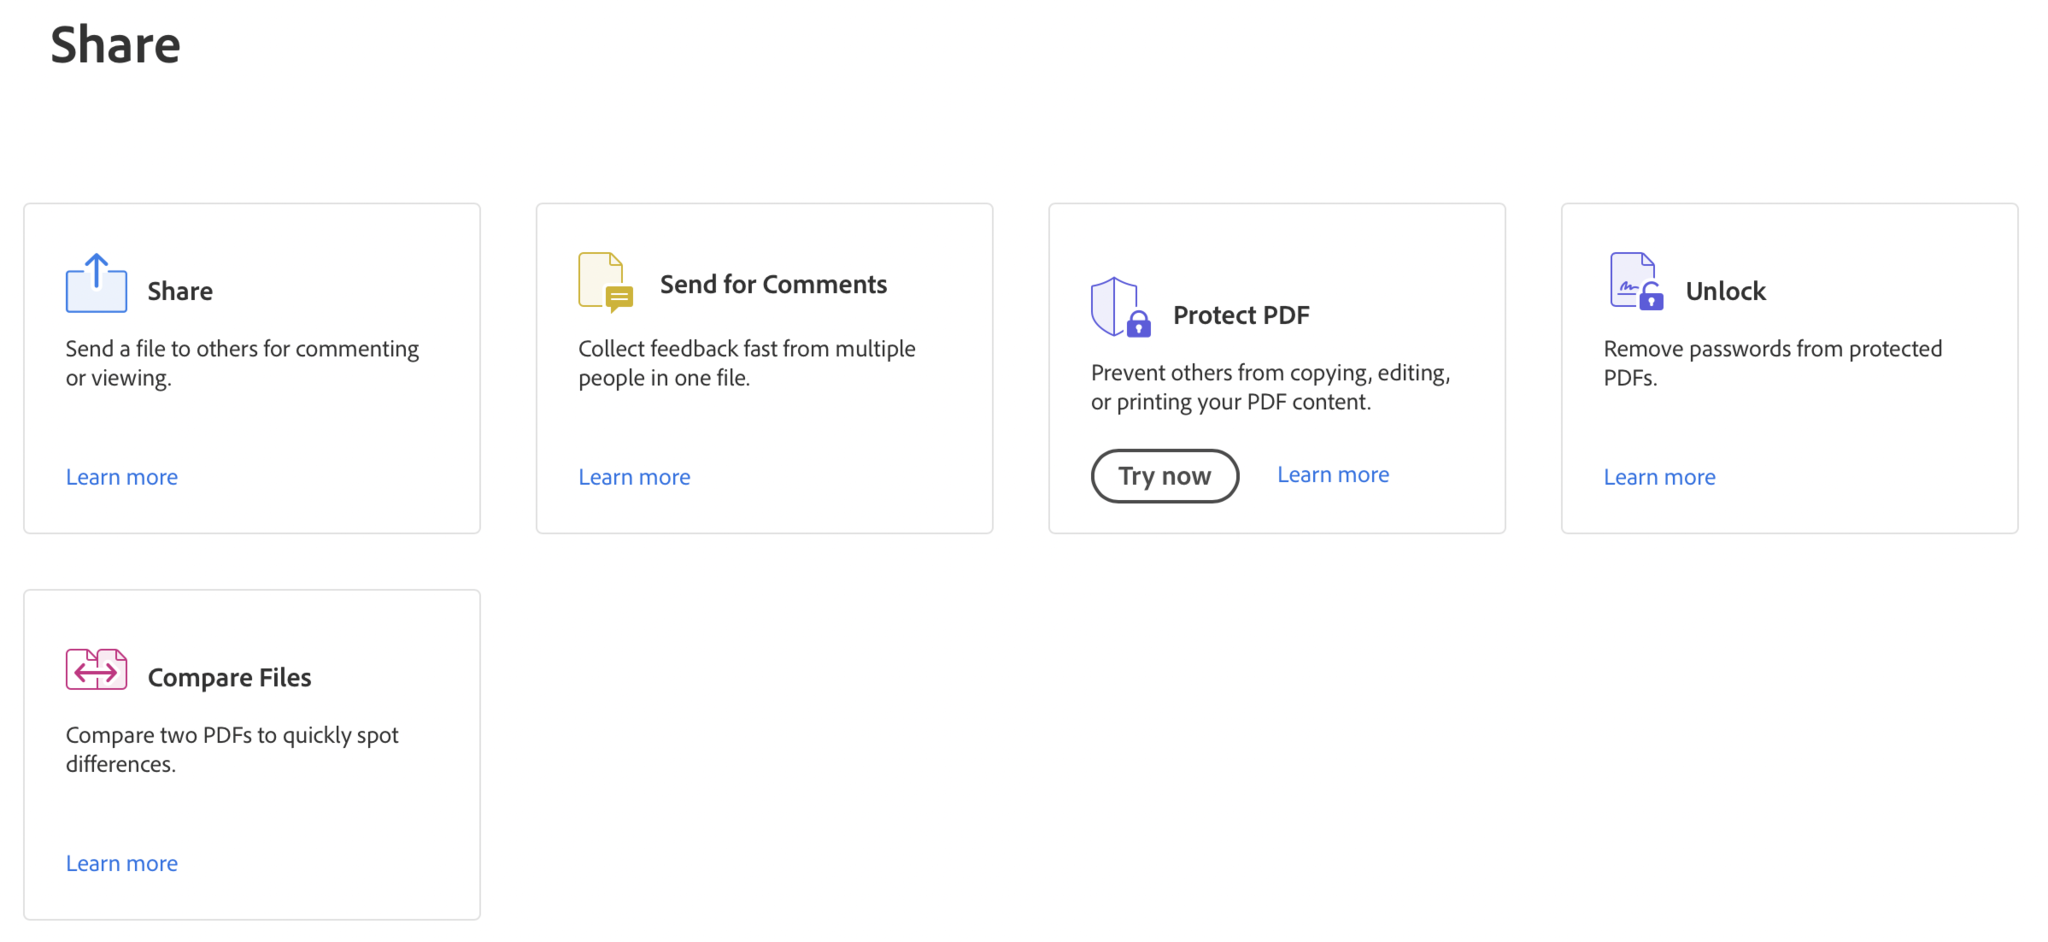Select the Protect PDF title
Viewport: 2048px width, 942px height.
(x=1241, y=316)
